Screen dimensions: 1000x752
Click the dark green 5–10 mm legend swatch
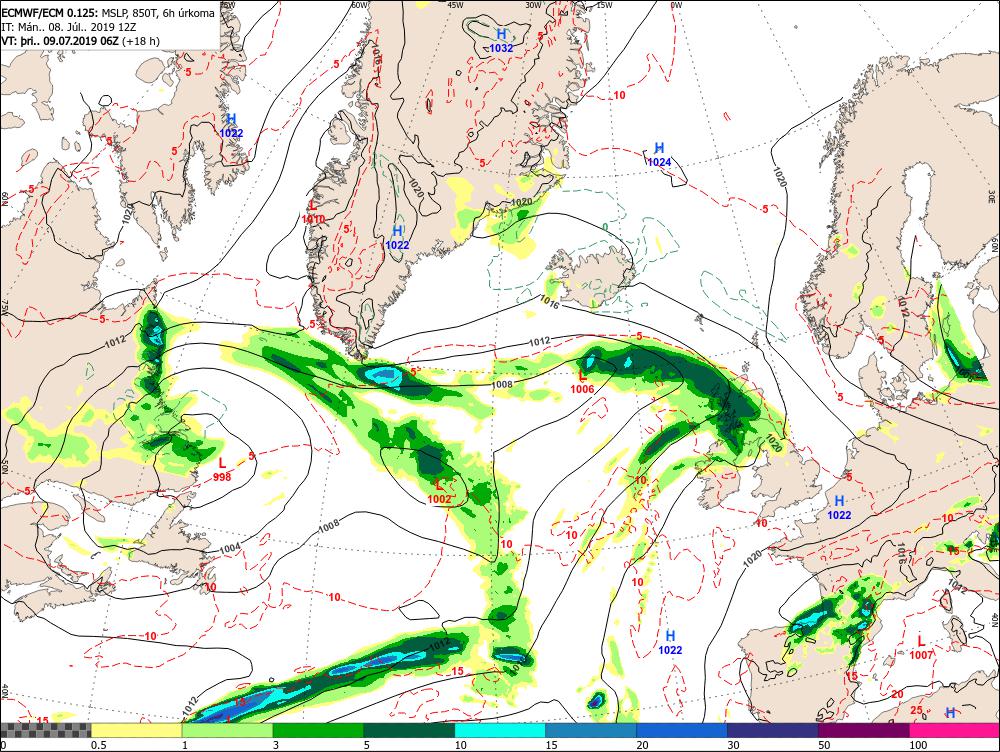409,730
